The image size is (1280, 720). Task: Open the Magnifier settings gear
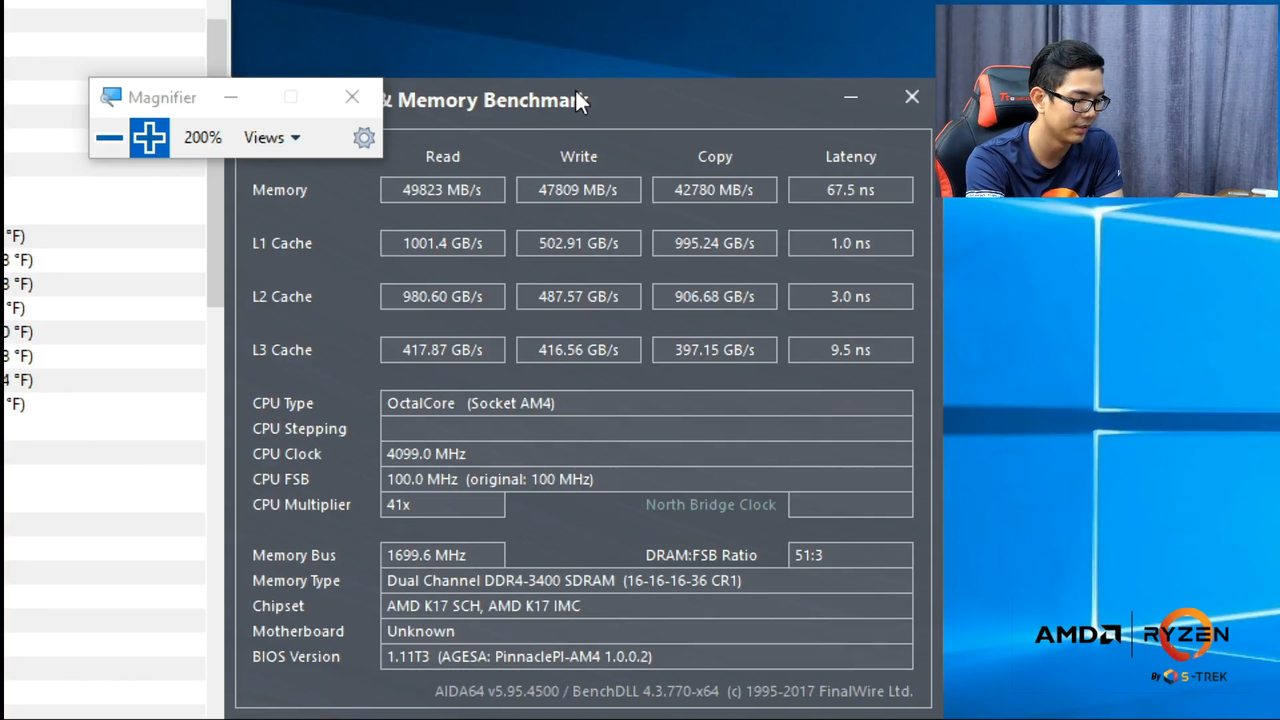363,137
